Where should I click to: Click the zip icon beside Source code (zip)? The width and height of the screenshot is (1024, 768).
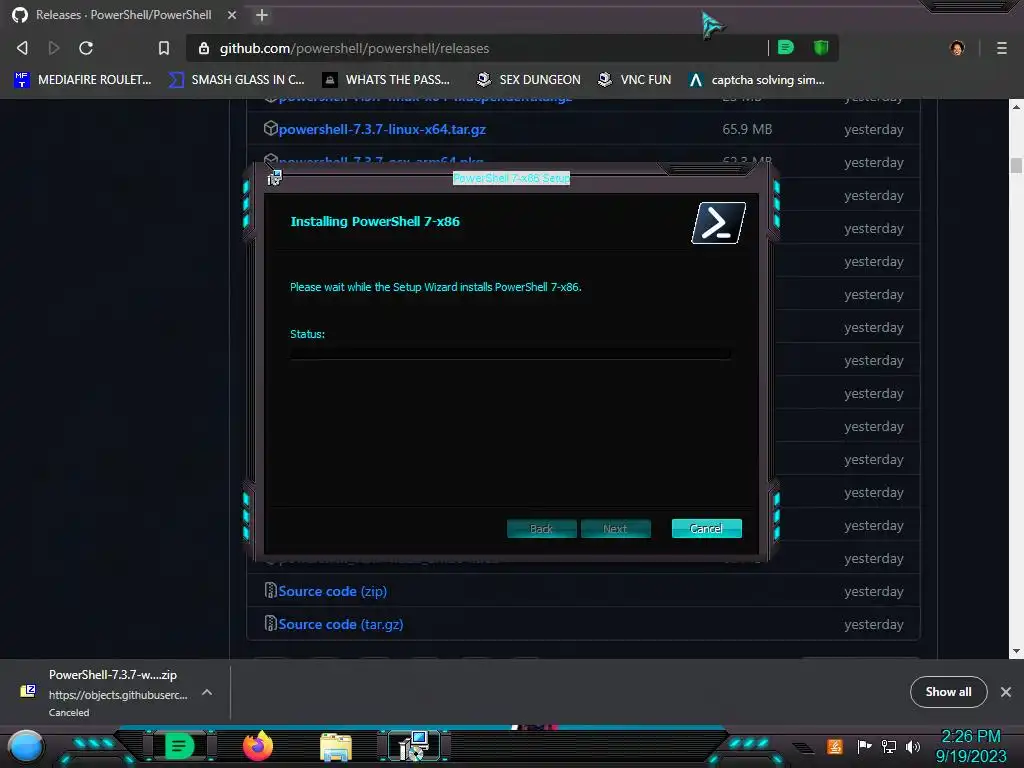pyautogui.click(x=270, y=590)
